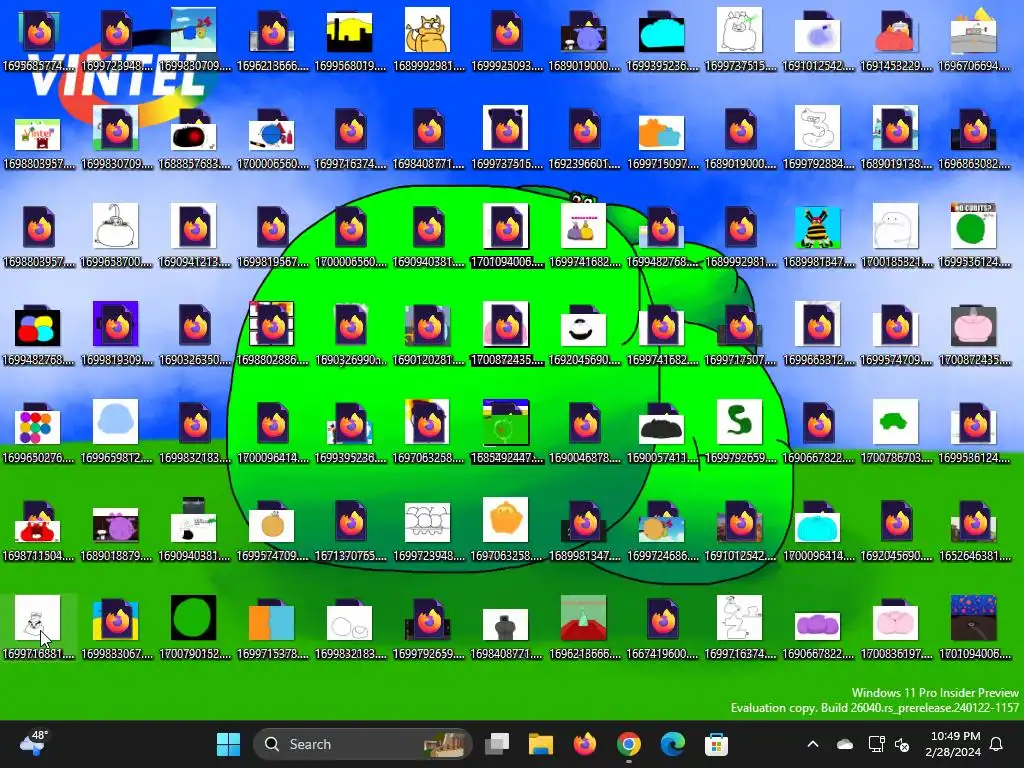The height and width of the screenshot is (768, 1024).
Task: Select white blob sketch 1699658700
Action: pyautogui.click(x=116, y=236)
